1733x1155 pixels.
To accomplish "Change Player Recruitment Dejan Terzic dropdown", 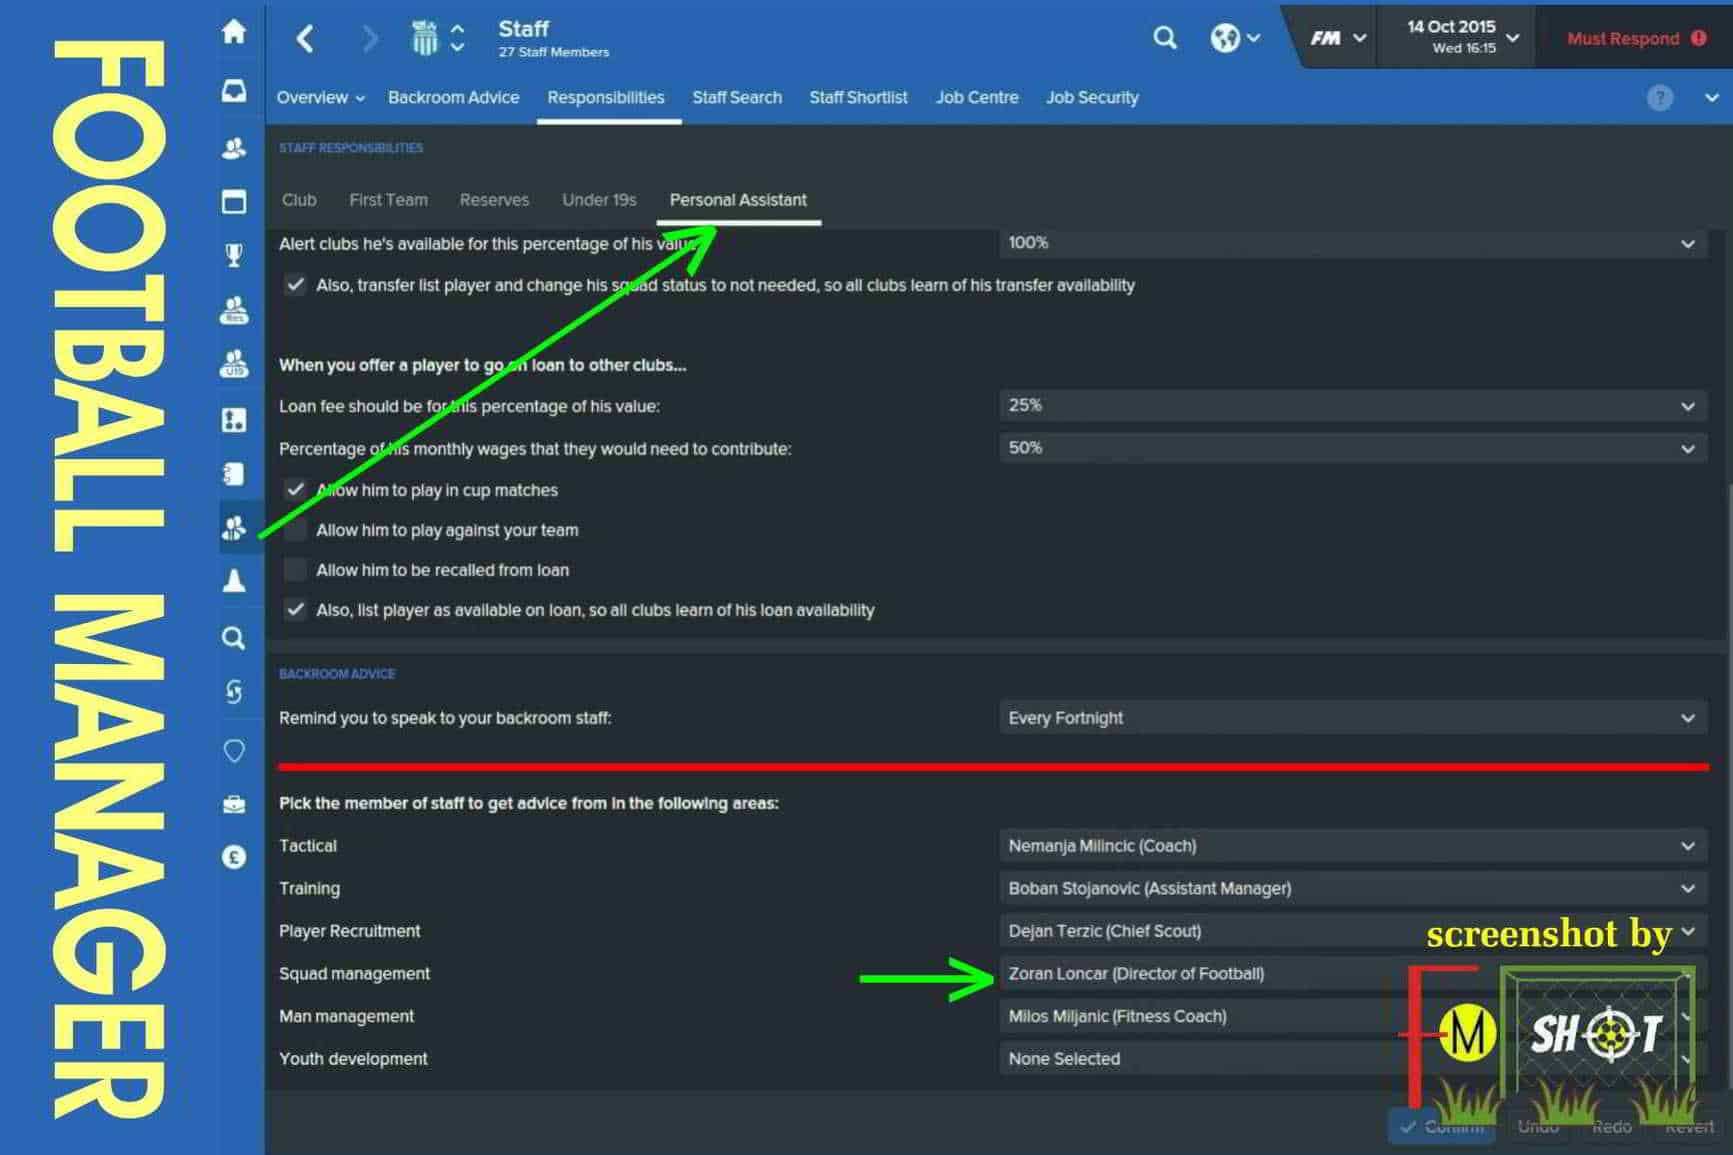I will 1353,931.
